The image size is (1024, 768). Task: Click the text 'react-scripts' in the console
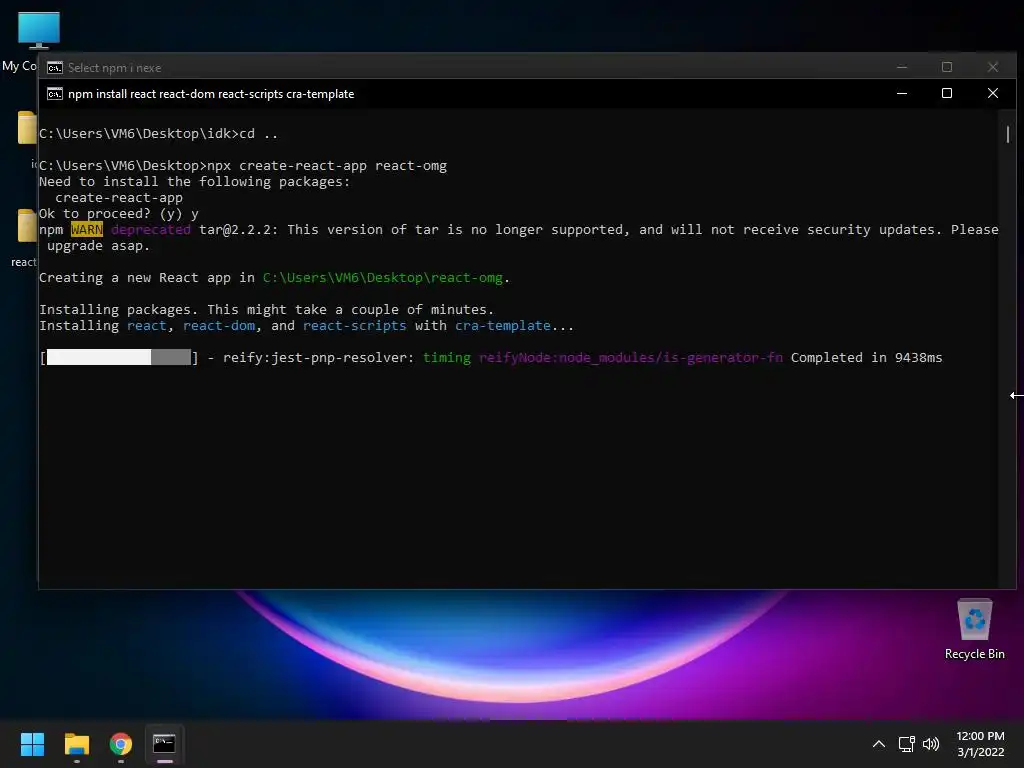[355, 325]
